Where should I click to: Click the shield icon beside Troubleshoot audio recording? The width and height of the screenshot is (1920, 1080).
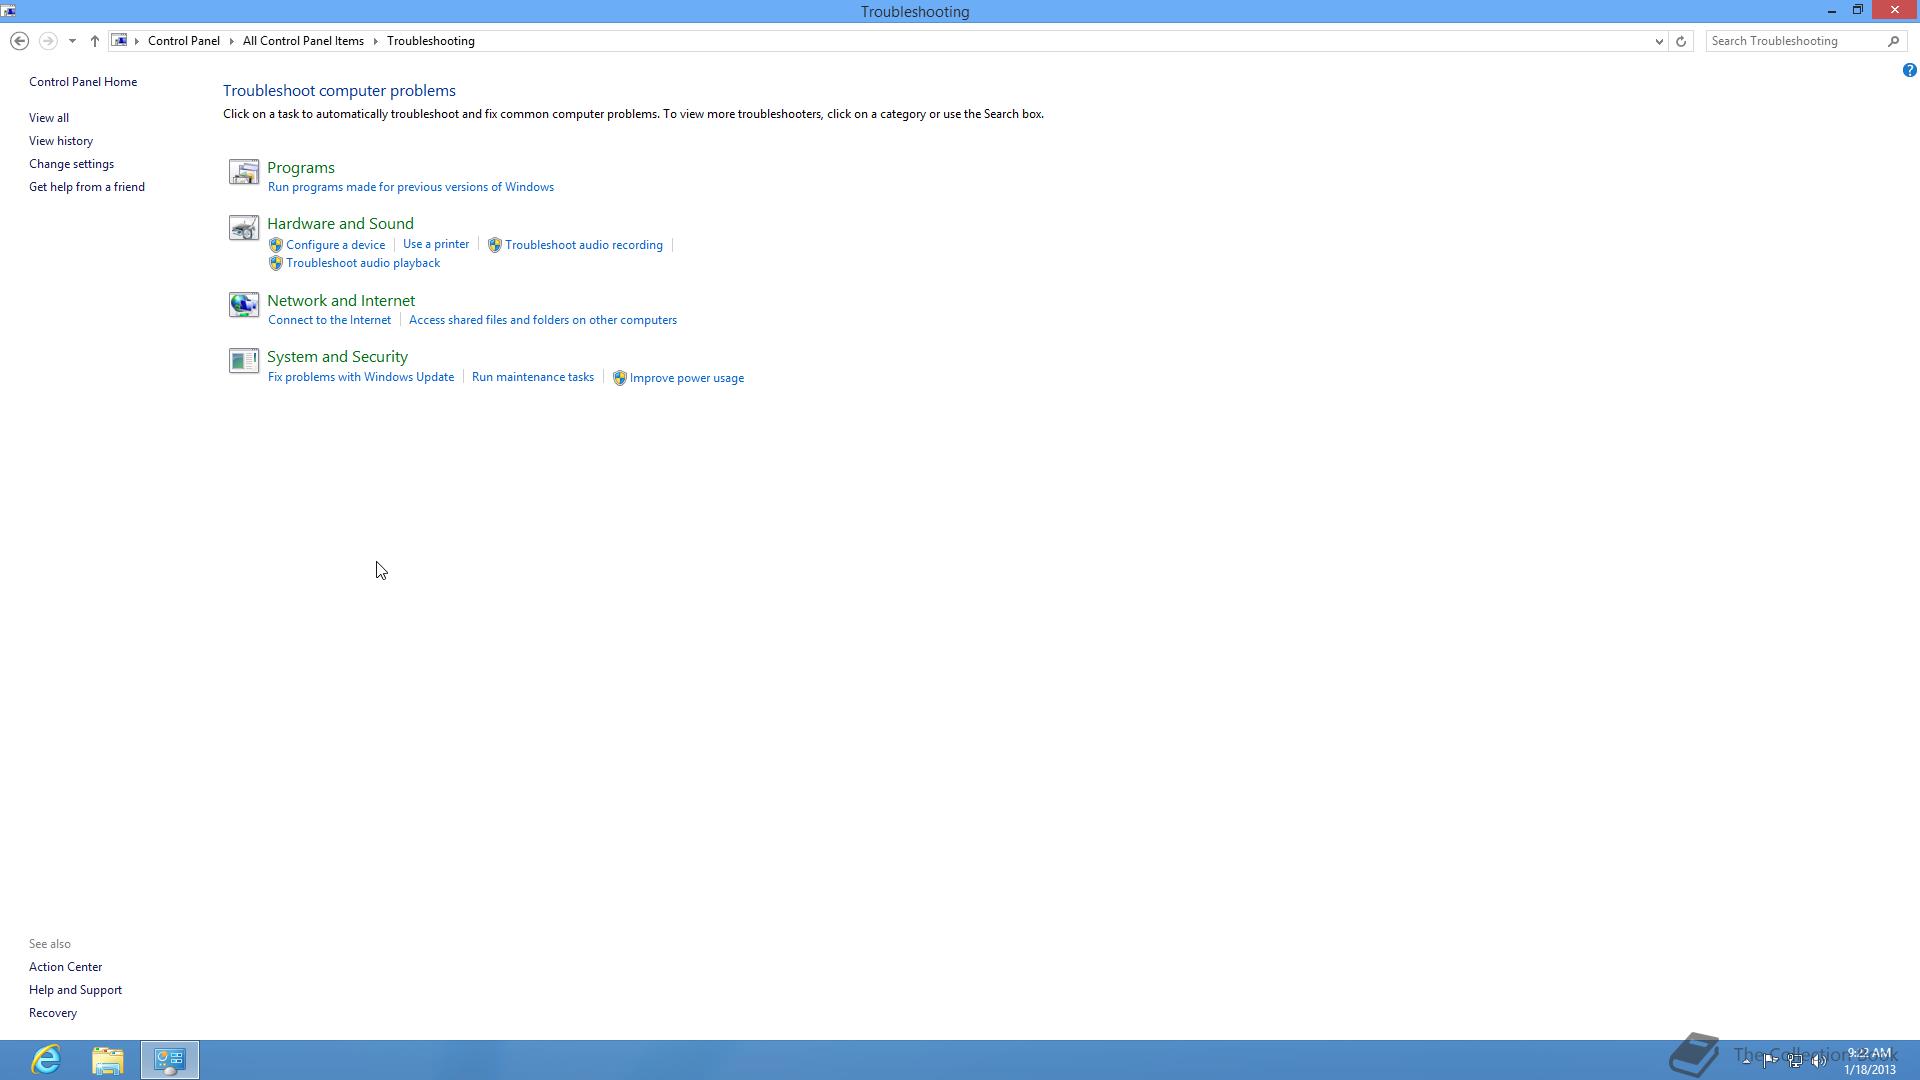[494, 245]
